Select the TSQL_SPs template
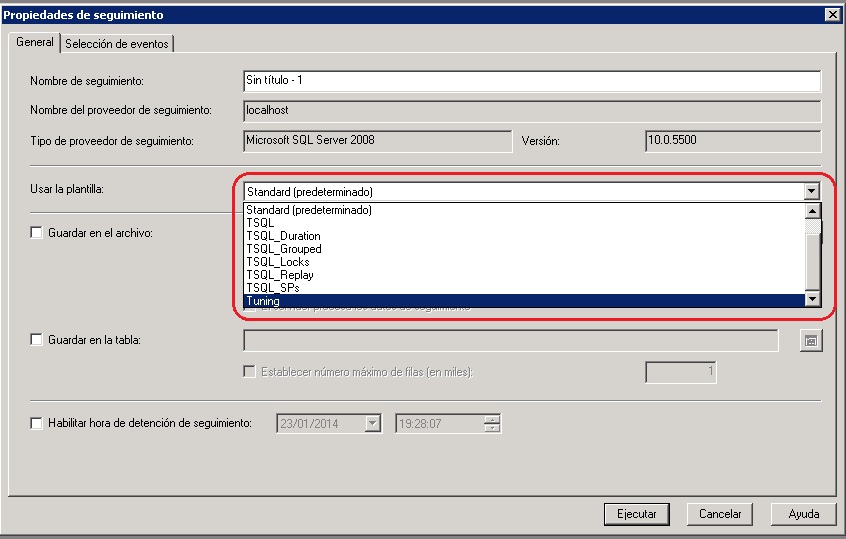Viewport: 846px width, 539px height. pos(524,288)
